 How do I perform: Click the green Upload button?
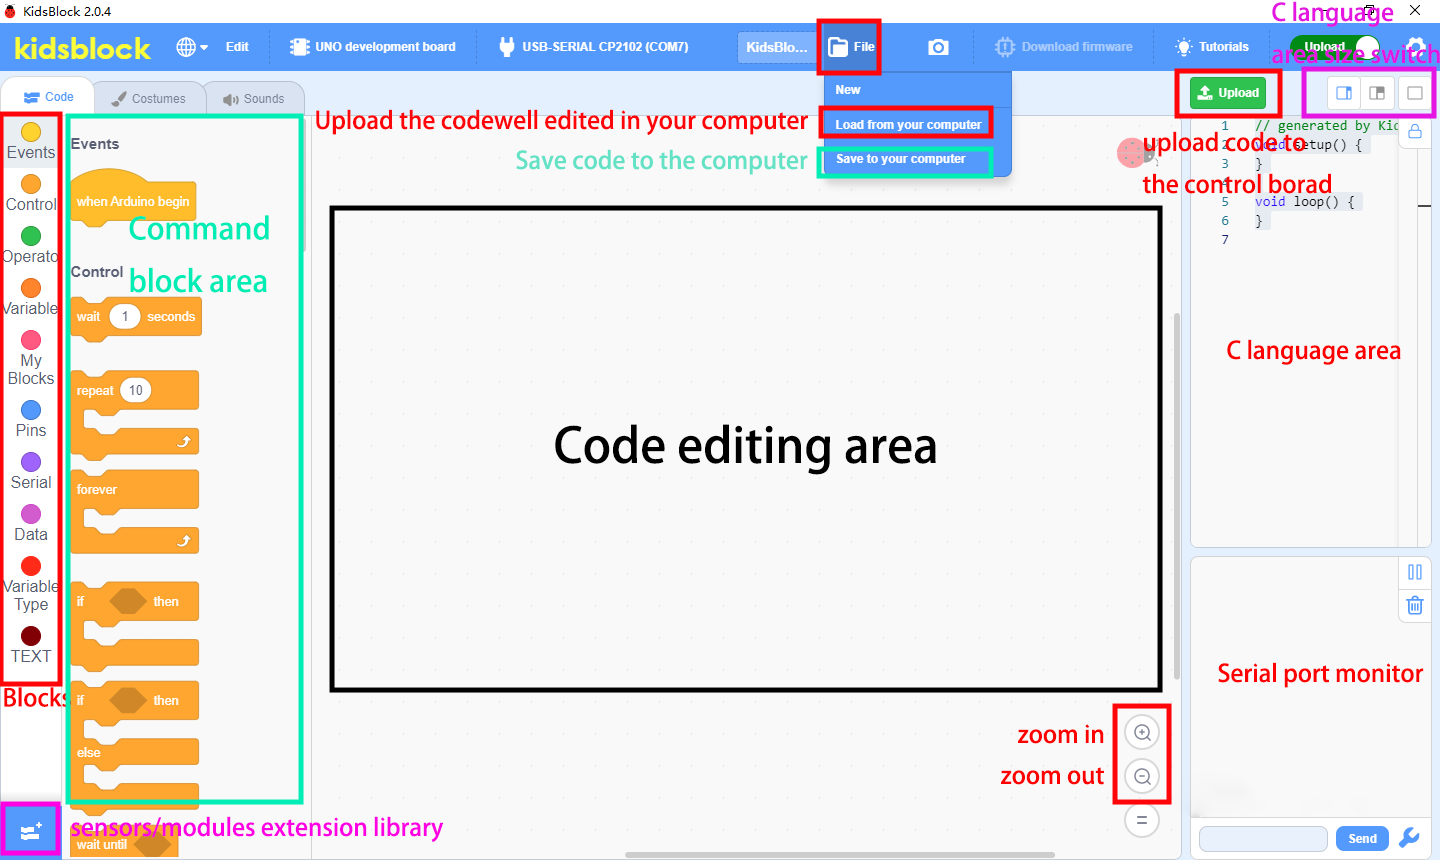[1228, 93]
